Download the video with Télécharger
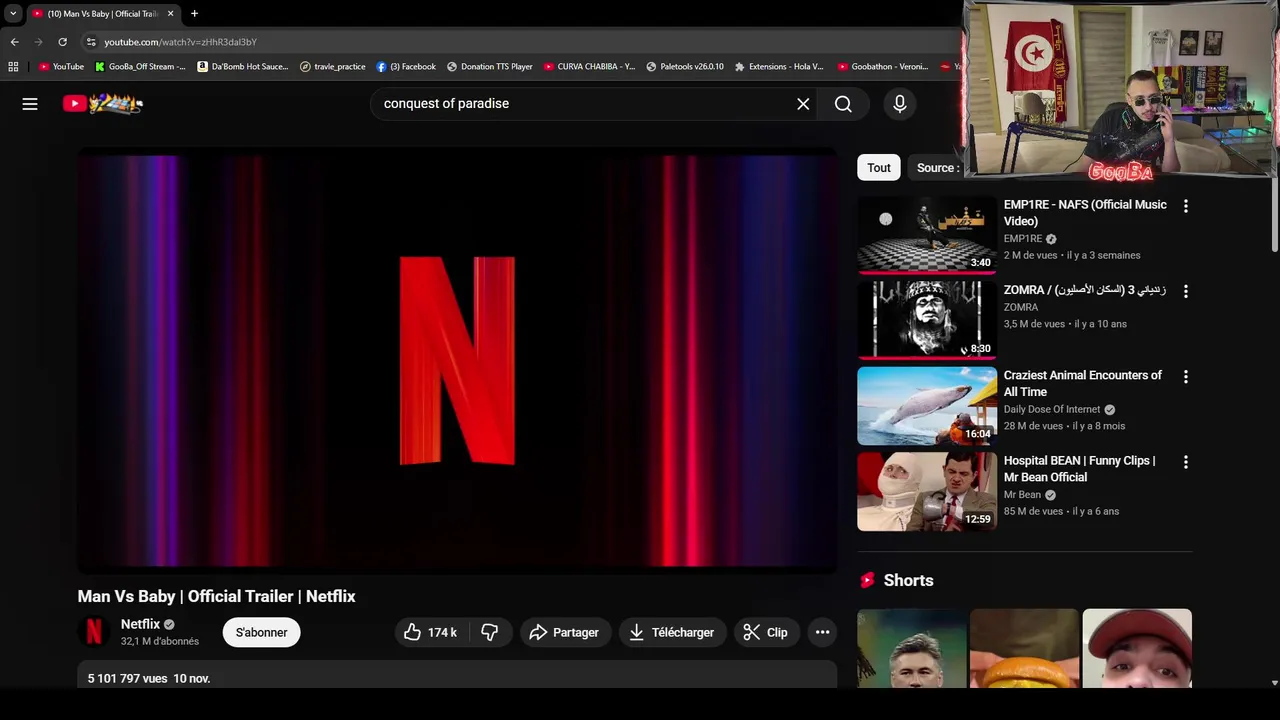The width and height of the screenshot is (1280, 720). 671,632
